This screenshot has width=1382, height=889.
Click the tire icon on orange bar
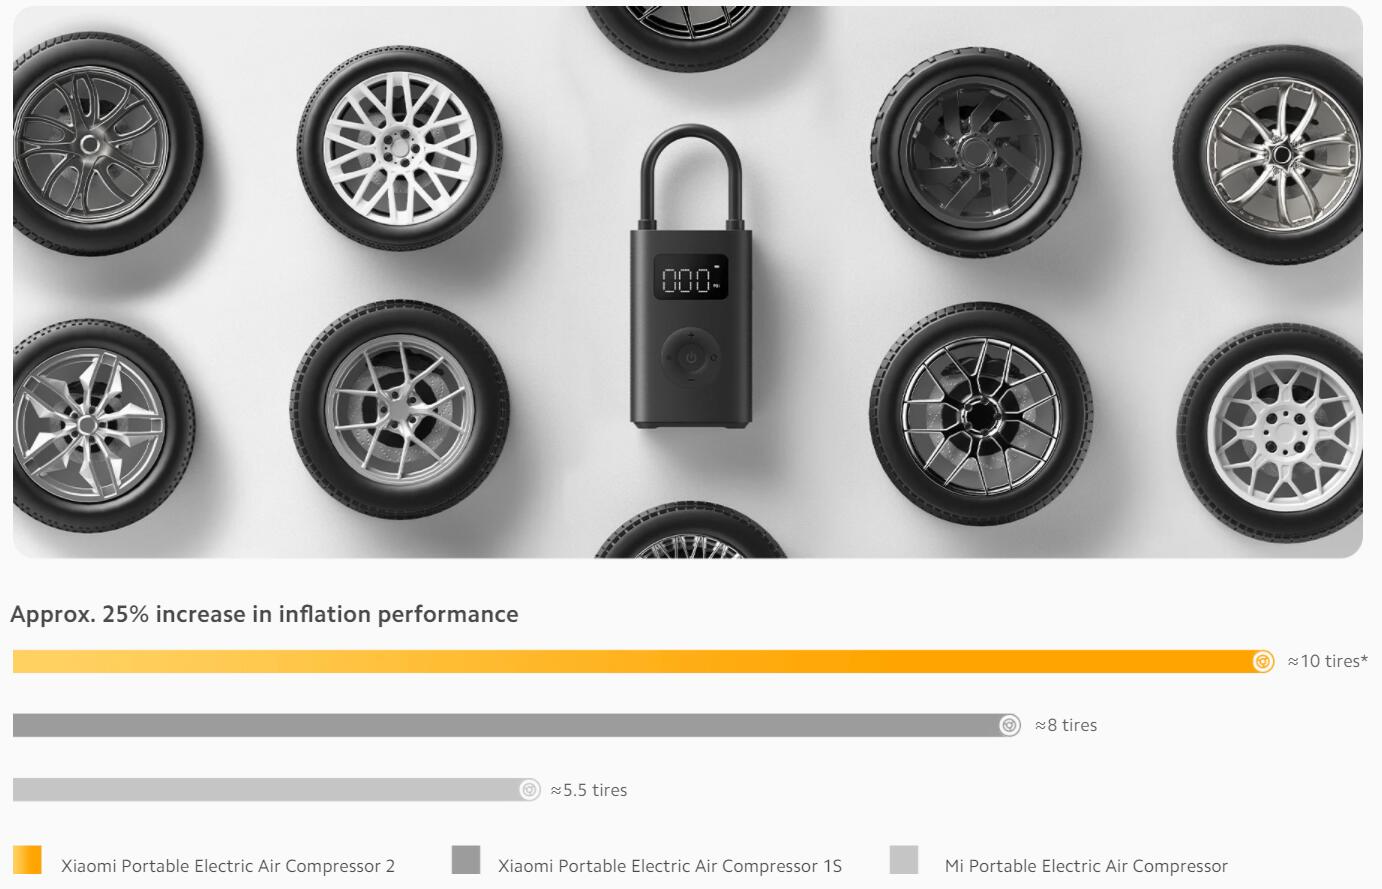(x=1263, y=661)
